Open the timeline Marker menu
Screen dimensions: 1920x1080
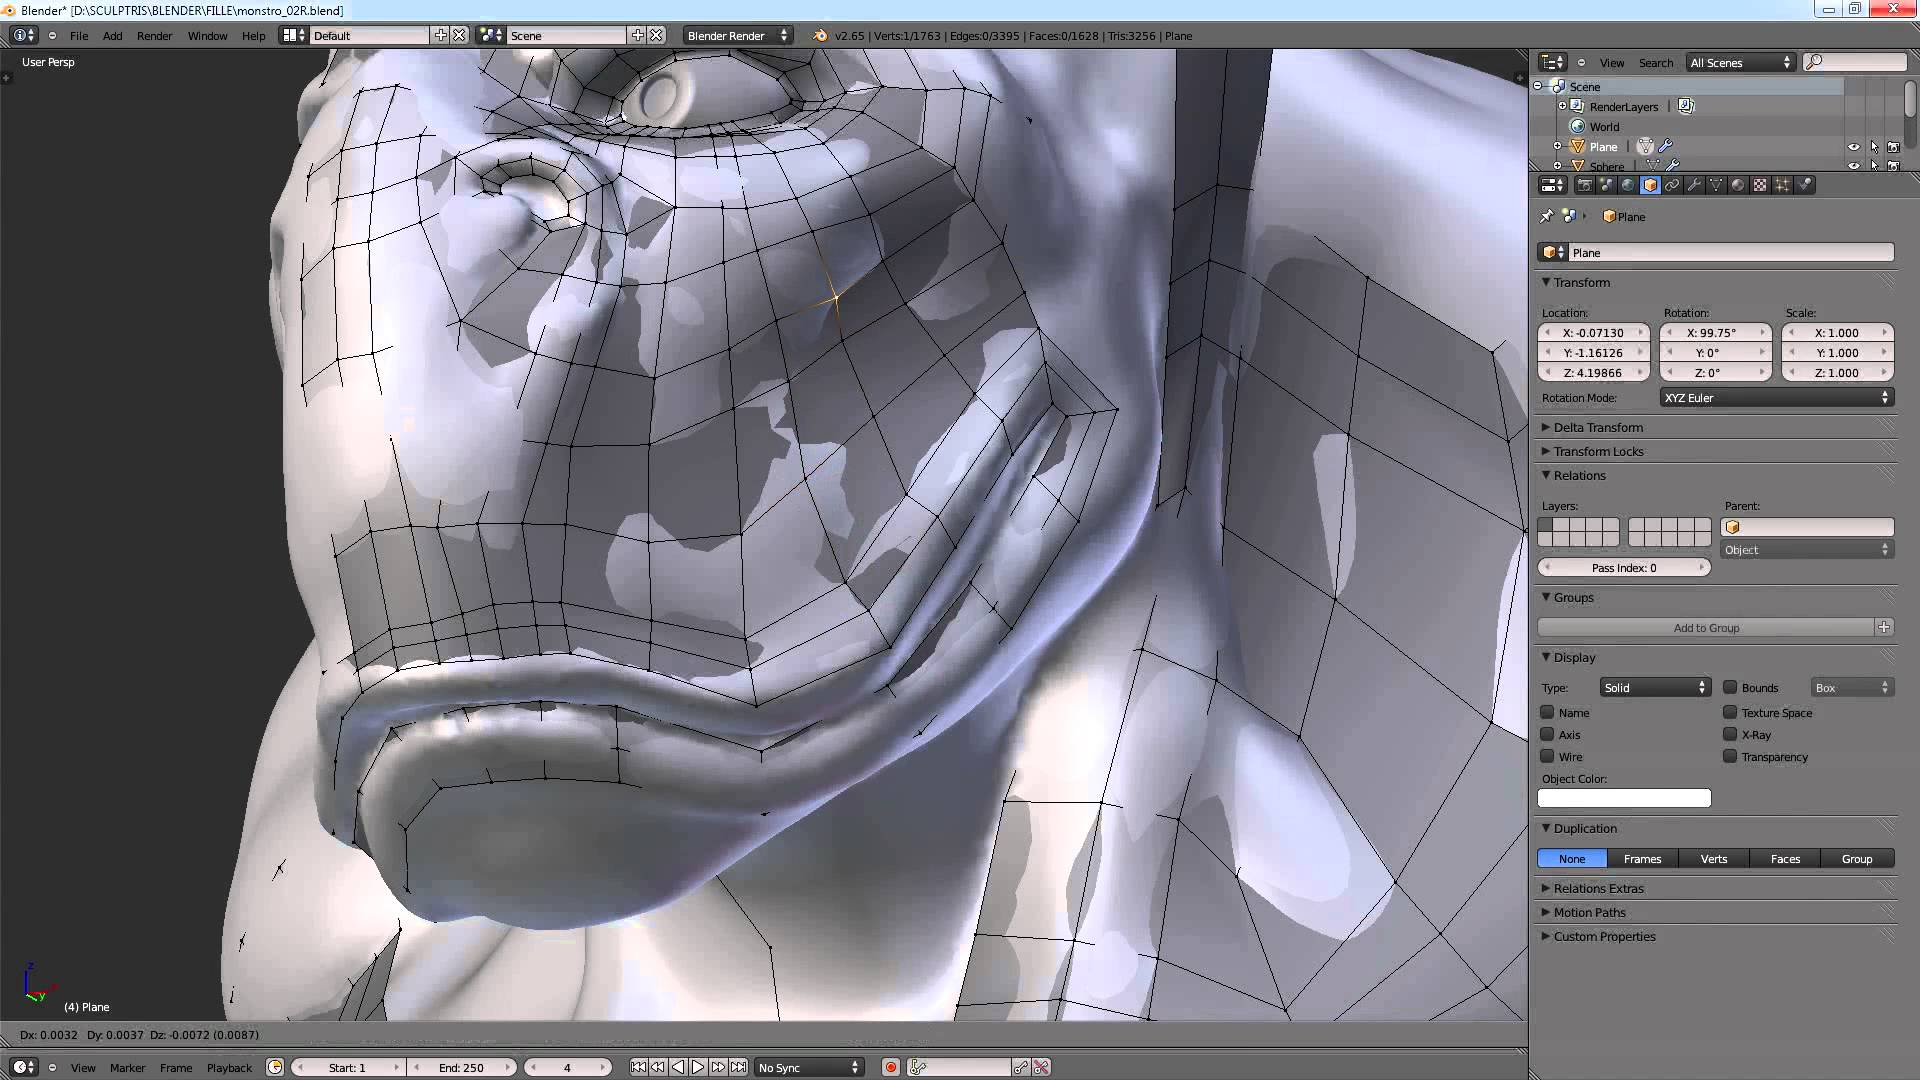coord(127,1067)
